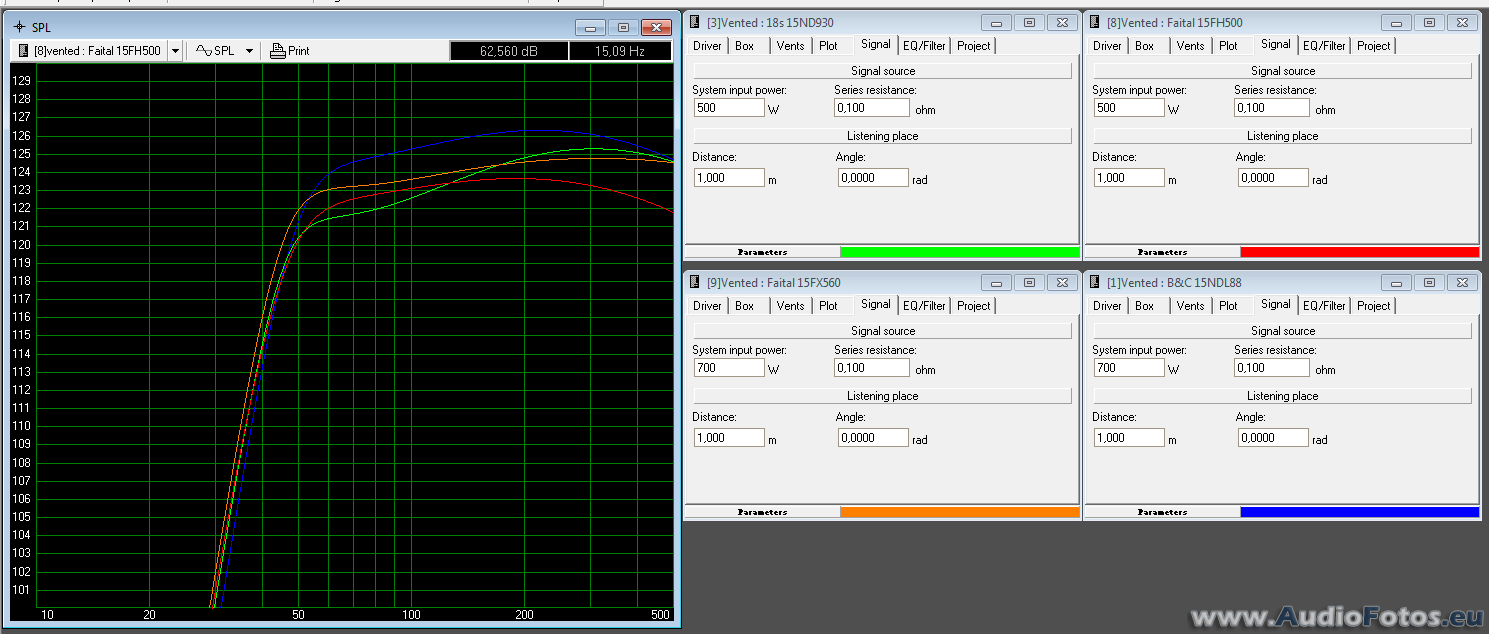Click Series resistance field in B&C 15NDL88 window
This screenshot has height=634, width=1489.
pos(1271,368)
